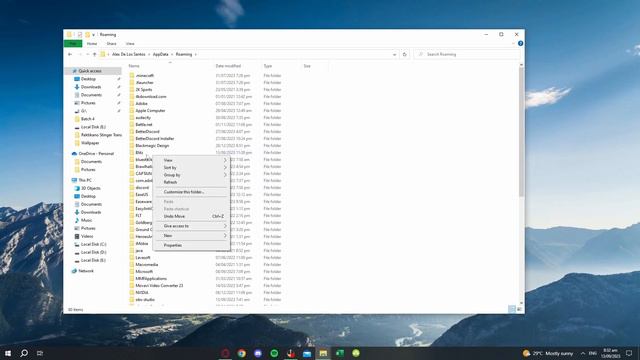640x360 pixels.
Task: Open the File ribbon tab
Action: (x=73, y=44)
